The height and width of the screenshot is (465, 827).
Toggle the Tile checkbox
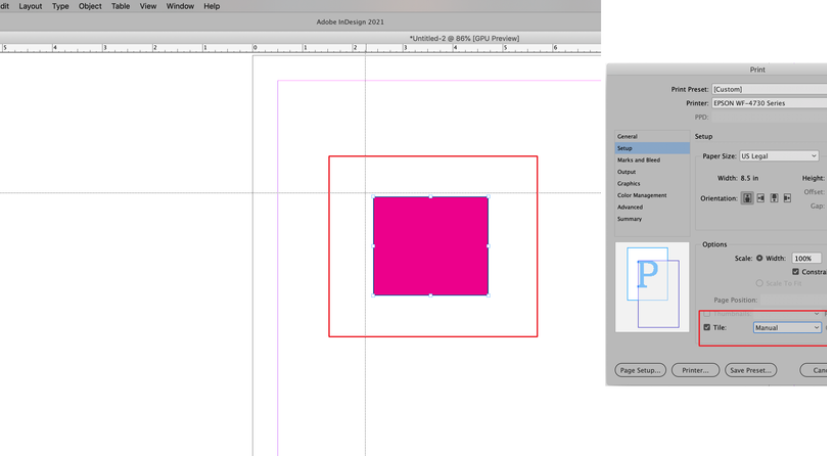point(707,327)
